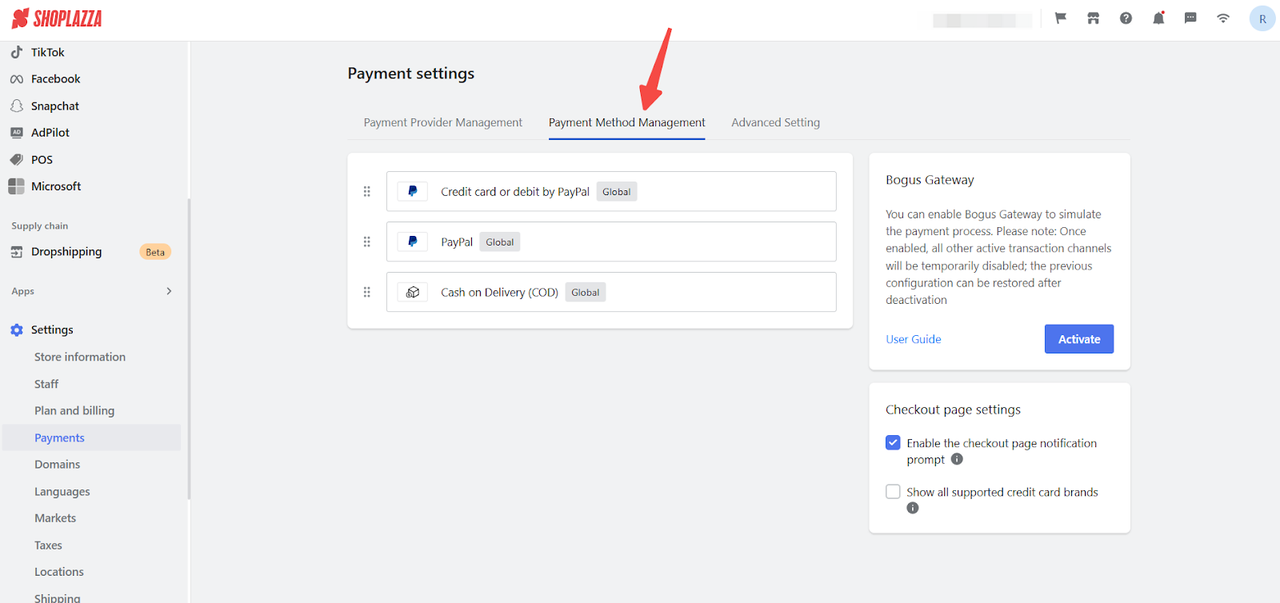Expand the Apps section chevron
Screen dimensions: 1280x603
click(168, 291)
